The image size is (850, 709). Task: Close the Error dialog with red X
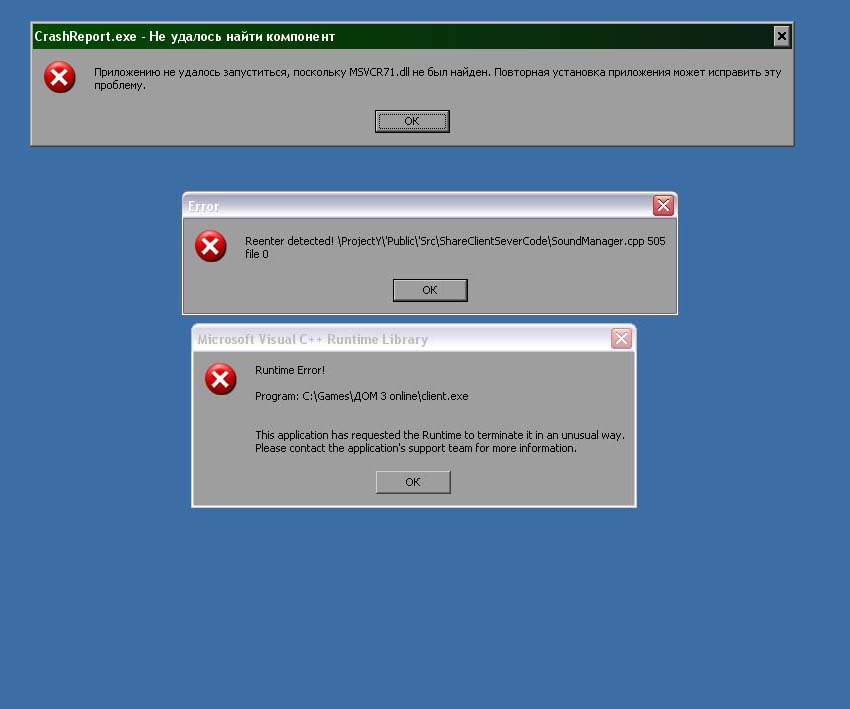pos(663,205)
